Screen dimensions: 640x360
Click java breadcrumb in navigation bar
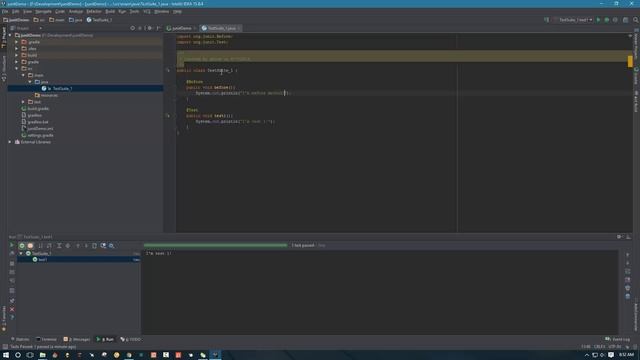(76, 20)
